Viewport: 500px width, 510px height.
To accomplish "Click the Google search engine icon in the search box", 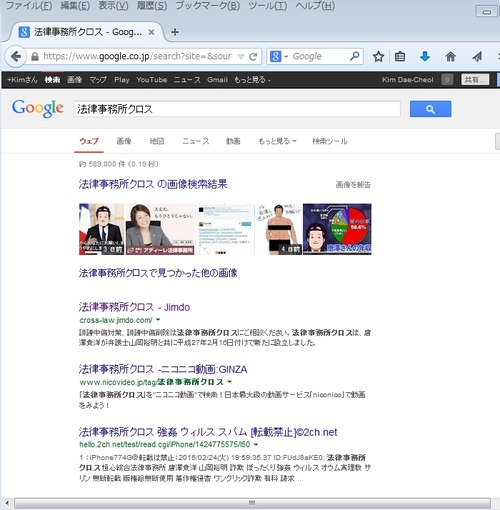I will (x=275, y=56).
